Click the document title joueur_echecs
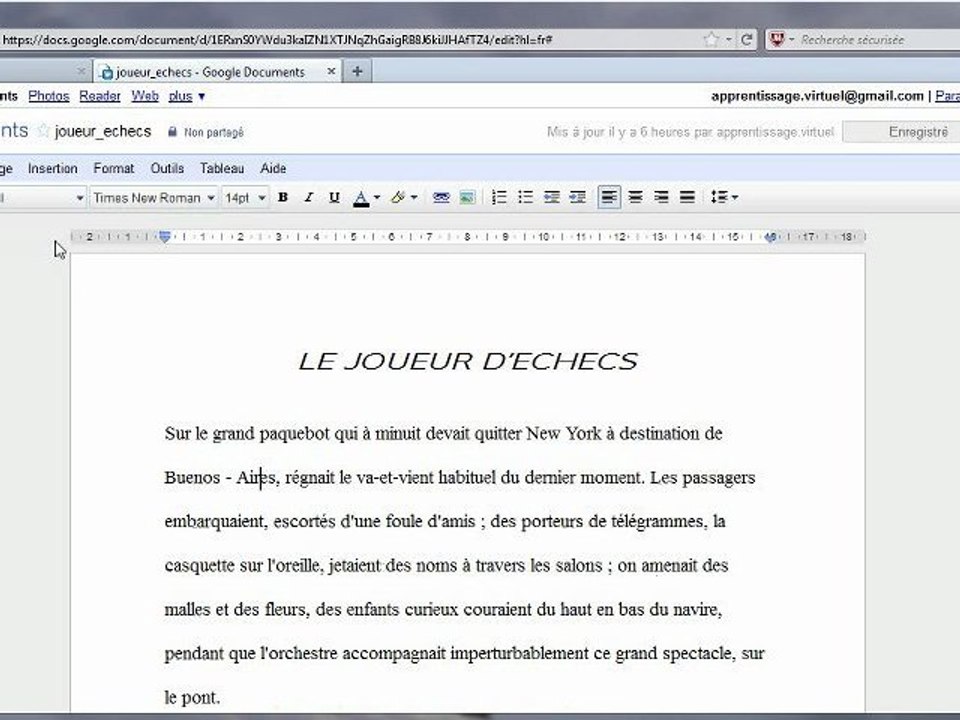Screen dimensions: 960x720 click(103, 132)
